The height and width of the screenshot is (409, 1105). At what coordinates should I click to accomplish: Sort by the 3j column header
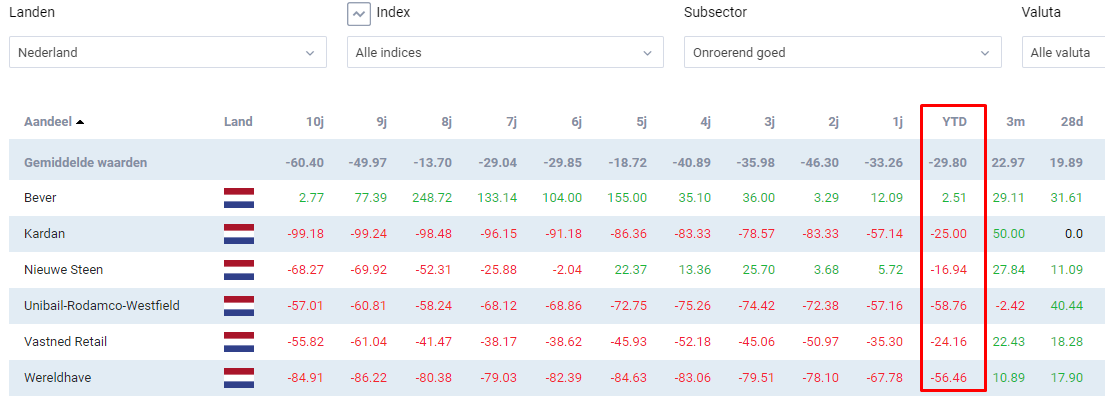[x=769, y=122]
